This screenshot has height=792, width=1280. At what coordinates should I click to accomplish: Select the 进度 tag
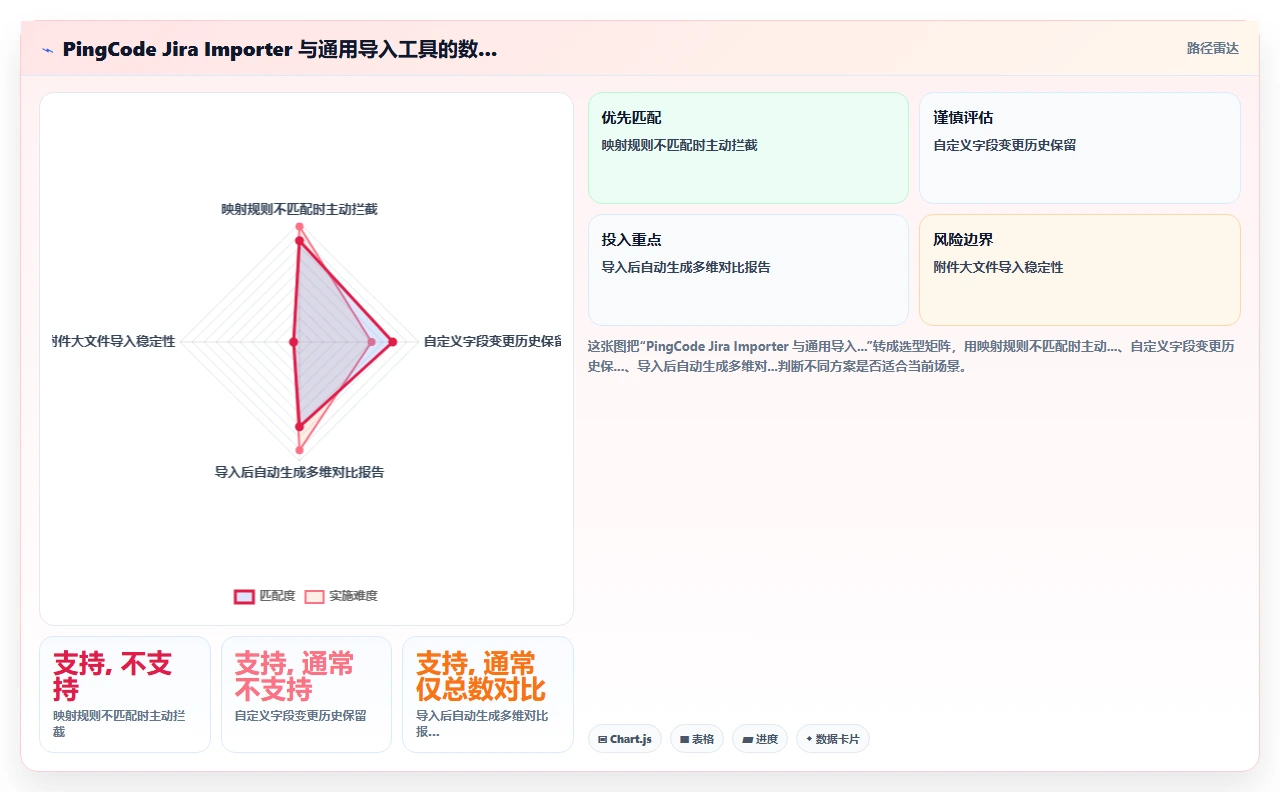[760, 739]
